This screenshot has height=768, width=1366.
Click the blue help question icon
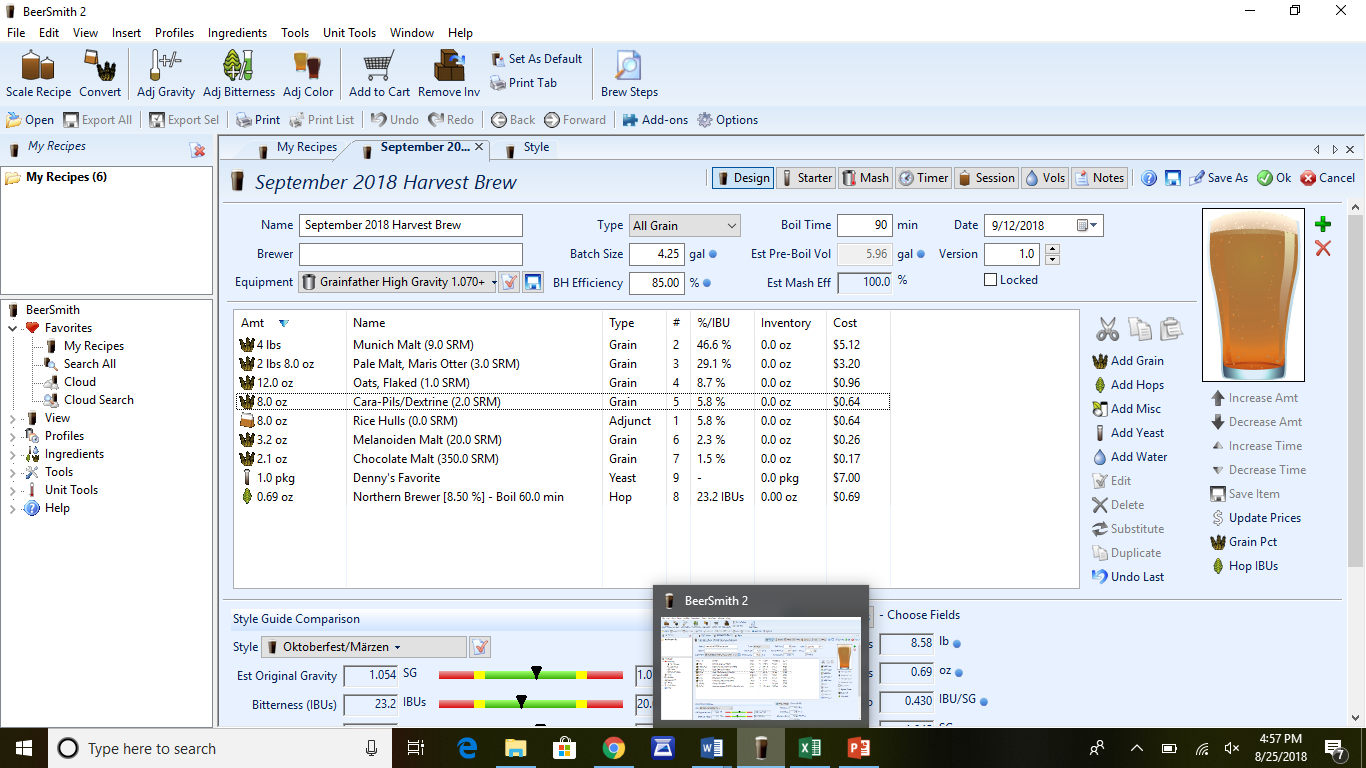click(1149, 178)
